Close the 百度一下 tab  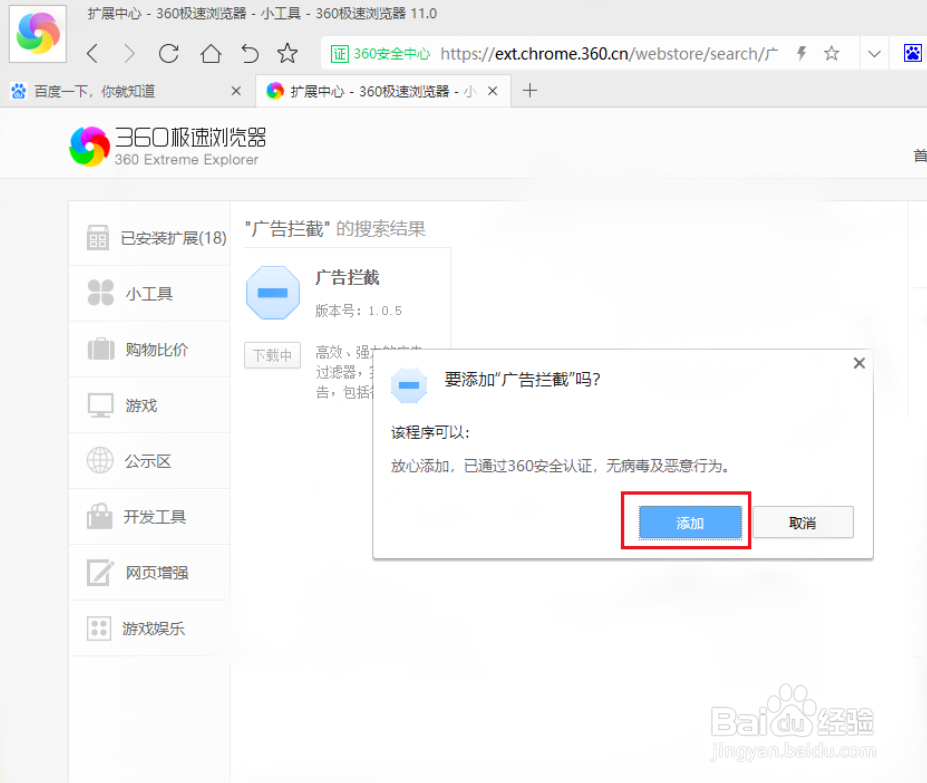[x=236, y=91]
